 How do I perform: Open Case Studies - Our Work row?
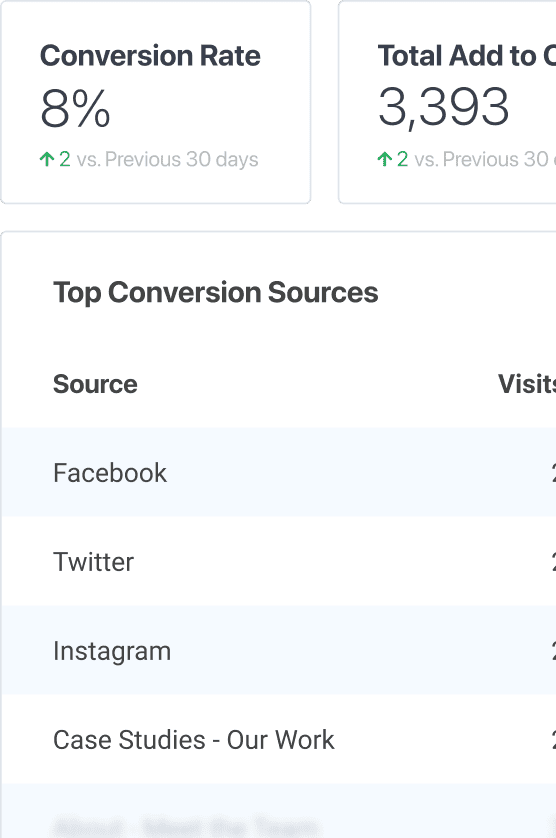click(x=278, y=740)
